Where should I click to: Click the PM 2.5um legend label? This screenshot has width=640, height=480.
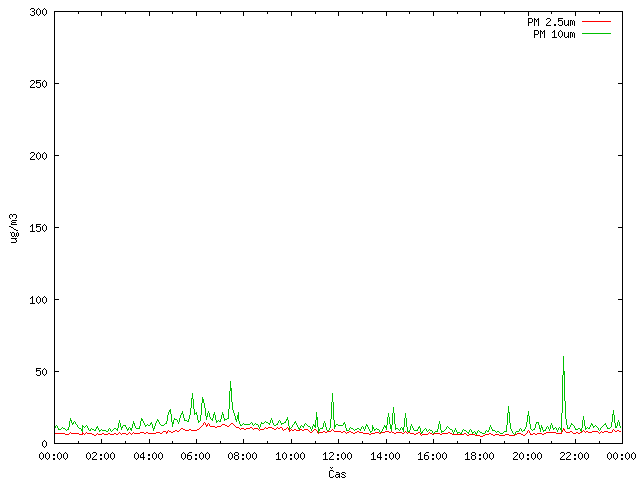tap(551, 22)
